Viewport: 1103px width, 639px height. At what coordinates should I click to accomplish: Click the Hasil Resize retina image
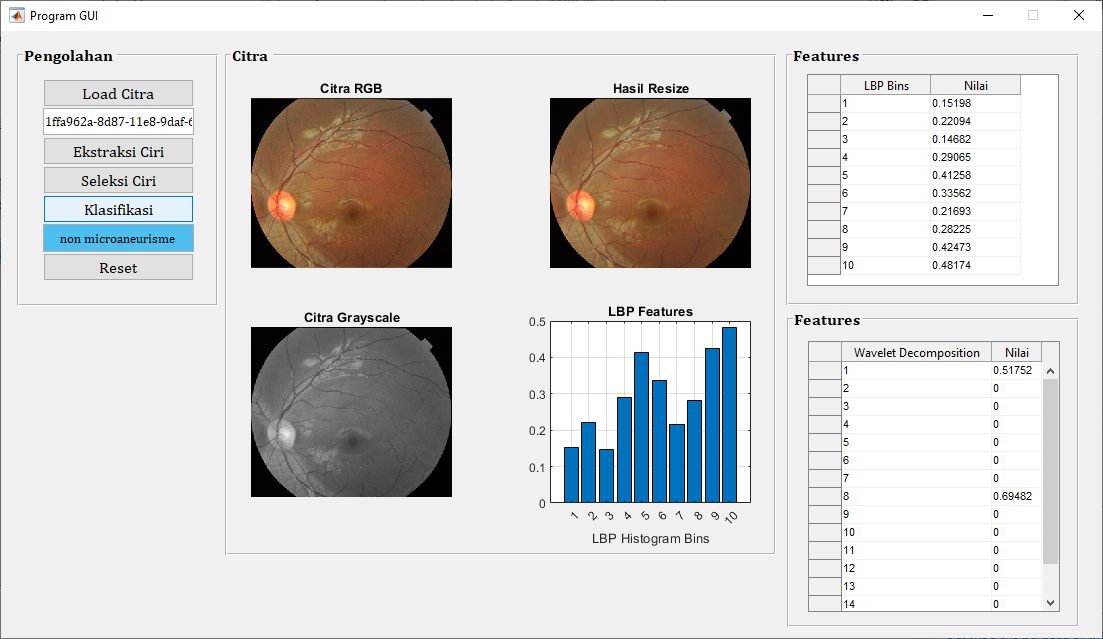pyautogui.click(x=650, y=182)
